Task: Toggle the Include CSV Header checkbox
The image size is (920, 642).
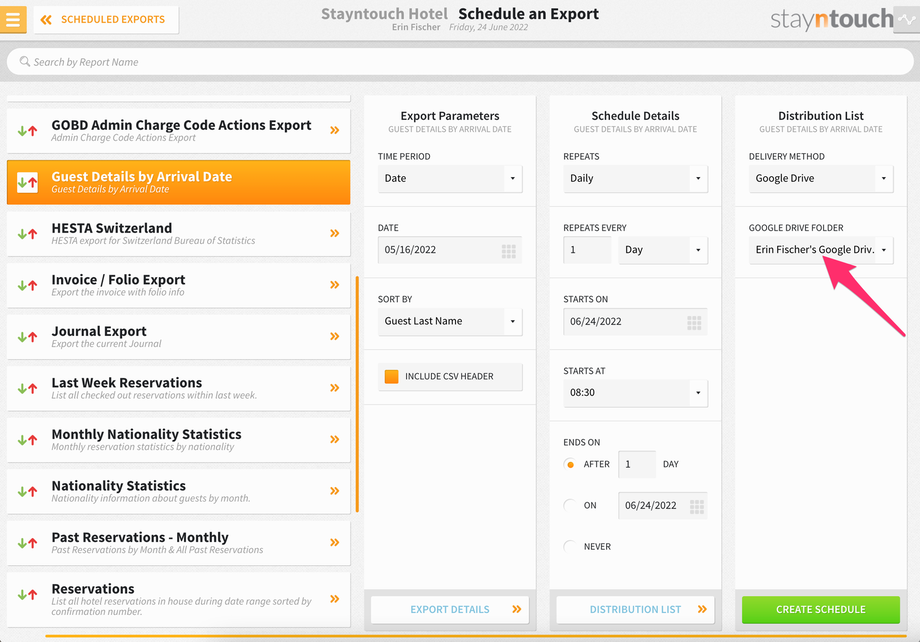Action: coord(391,377)
